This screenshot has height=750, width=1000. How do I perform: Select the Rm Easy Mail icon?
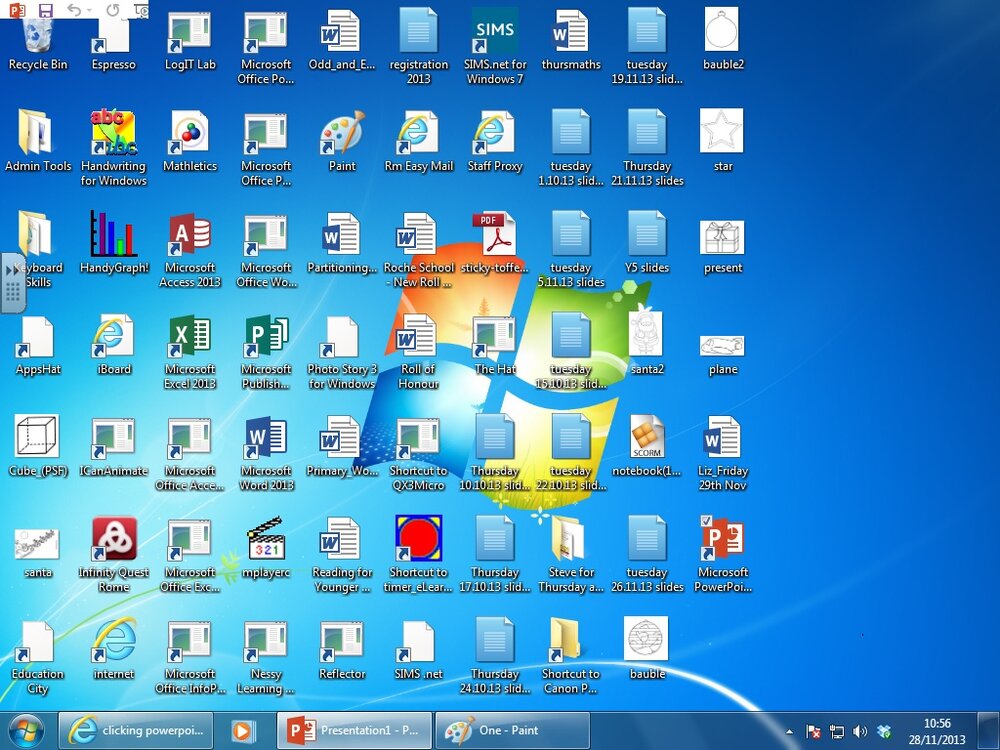418,133
